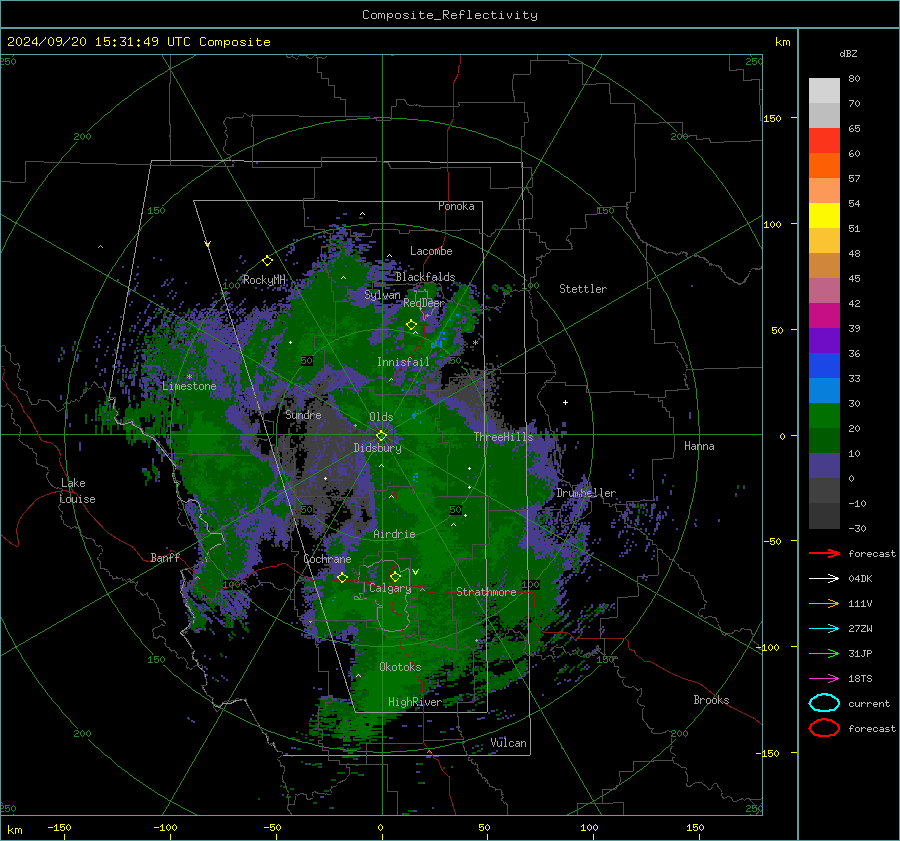Click the red forecast arrow in legend

[824, 553]
